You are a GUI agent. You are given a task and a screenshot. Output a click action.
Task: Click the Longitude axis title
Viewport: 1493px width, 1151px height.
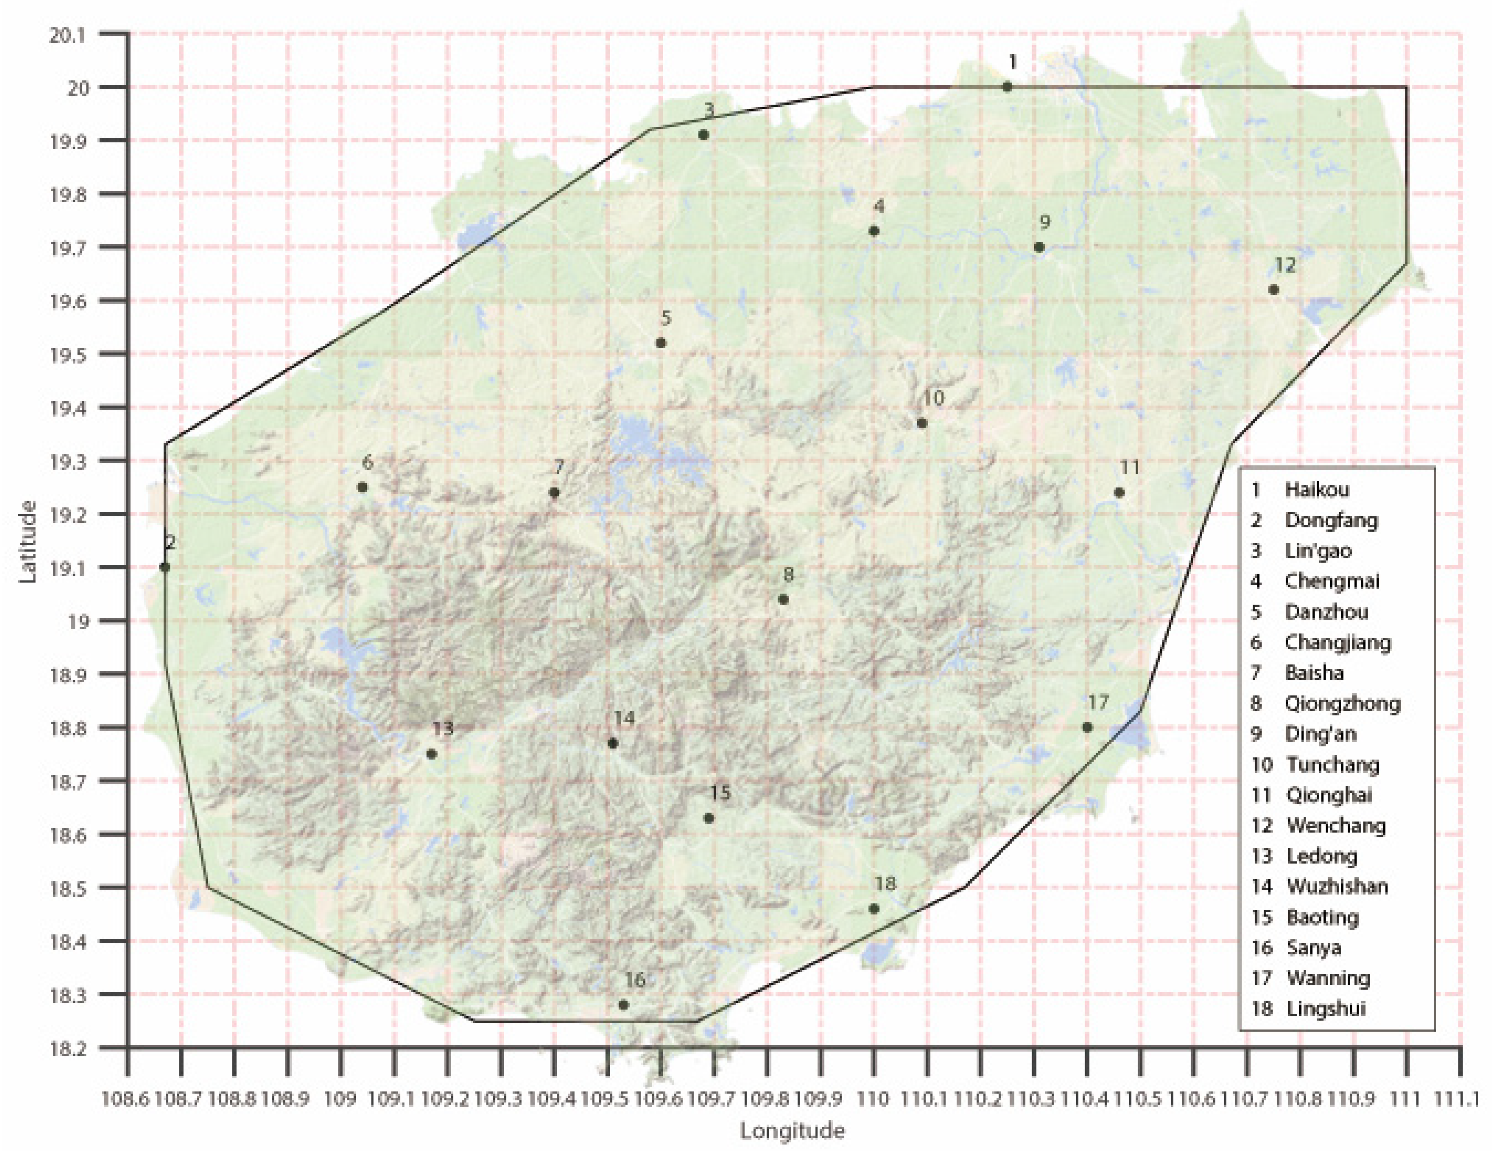pos(792,1131)
